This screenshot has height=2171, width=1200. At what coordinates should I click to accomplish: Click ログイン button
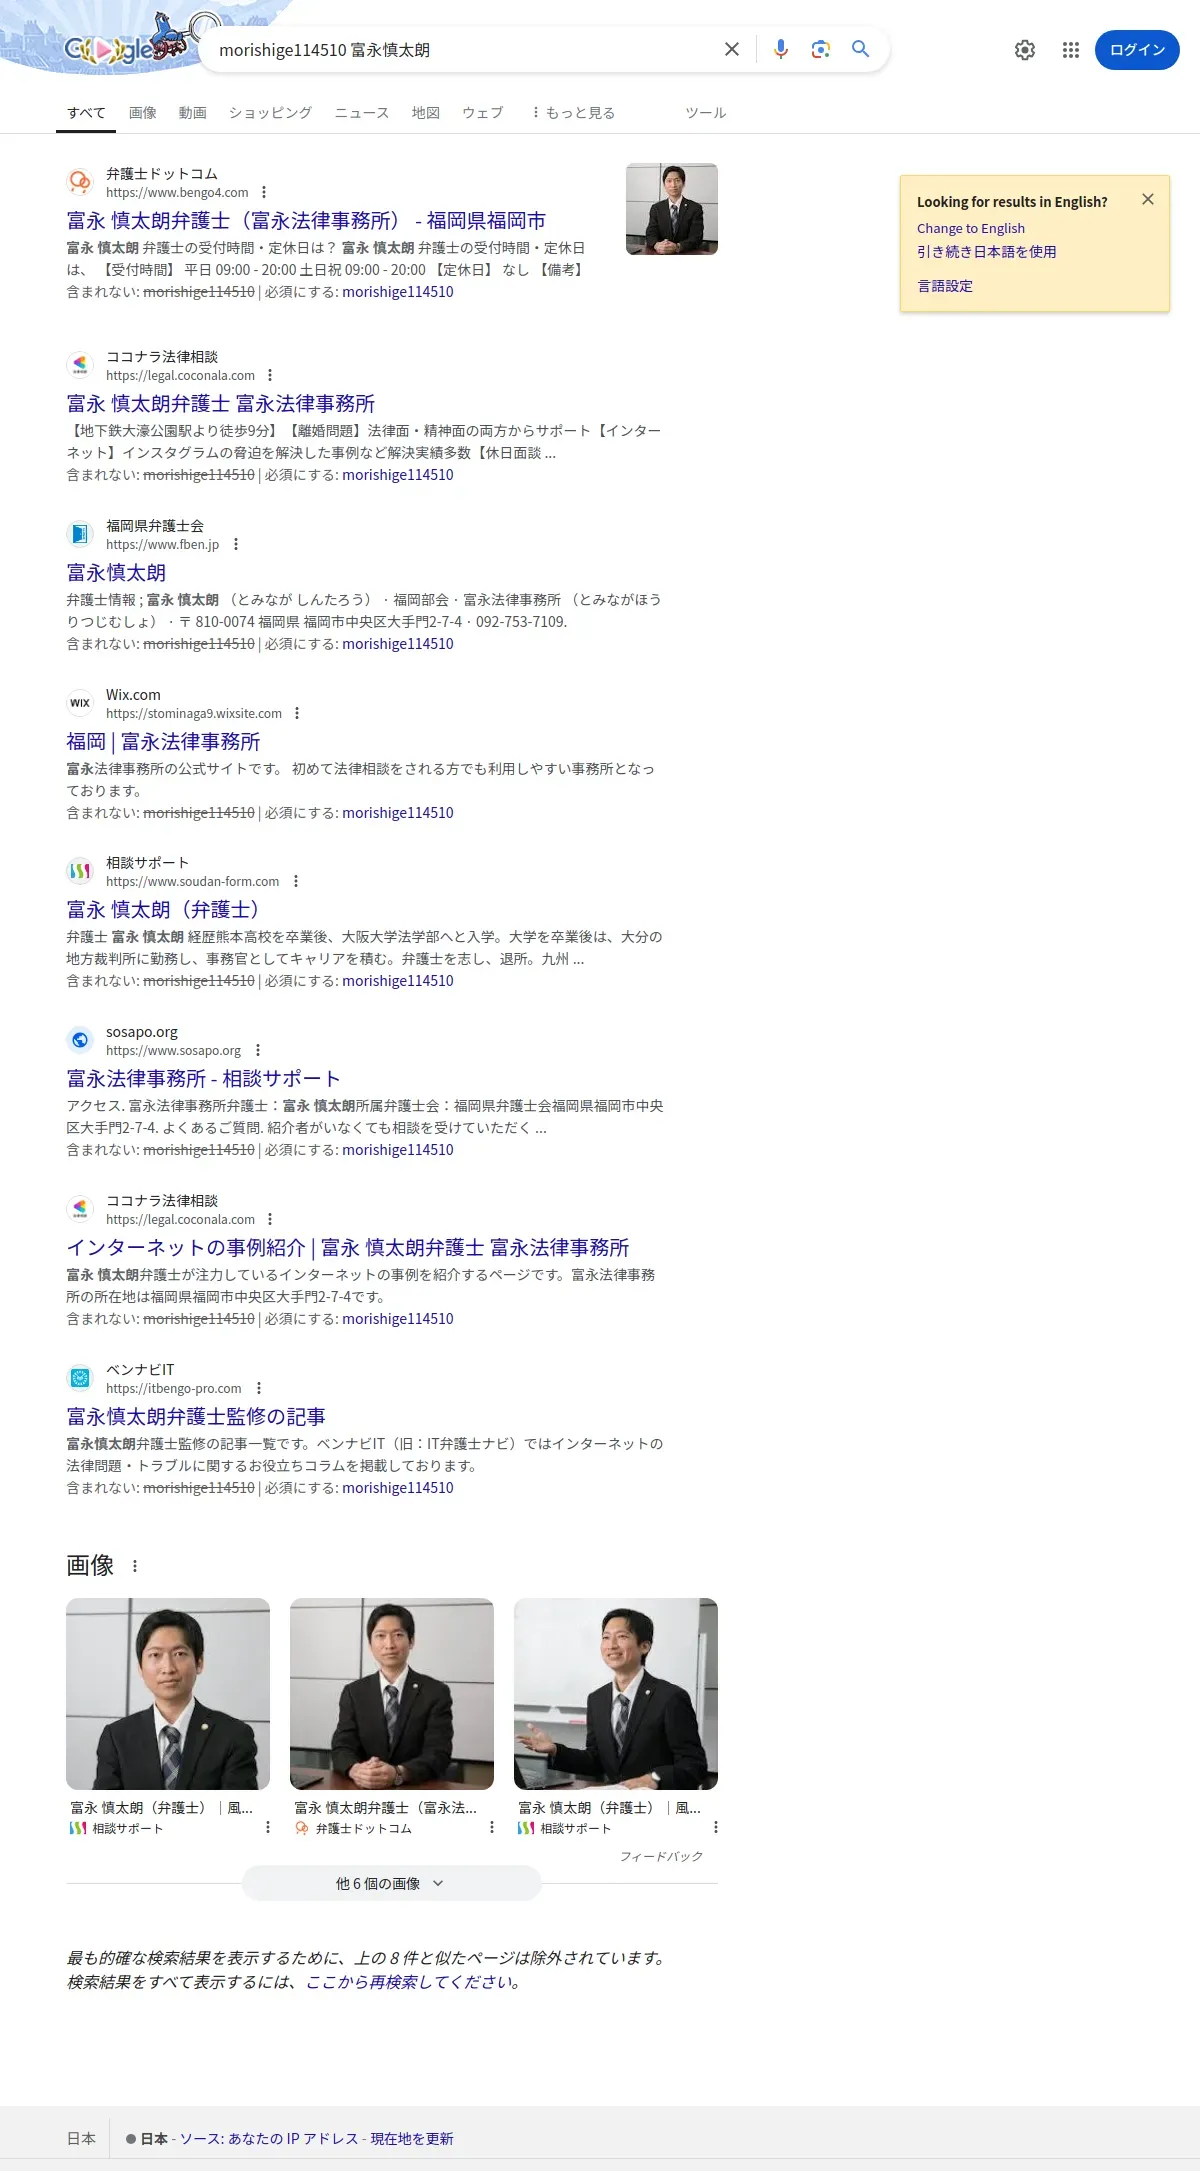[x=1137, y=50]
